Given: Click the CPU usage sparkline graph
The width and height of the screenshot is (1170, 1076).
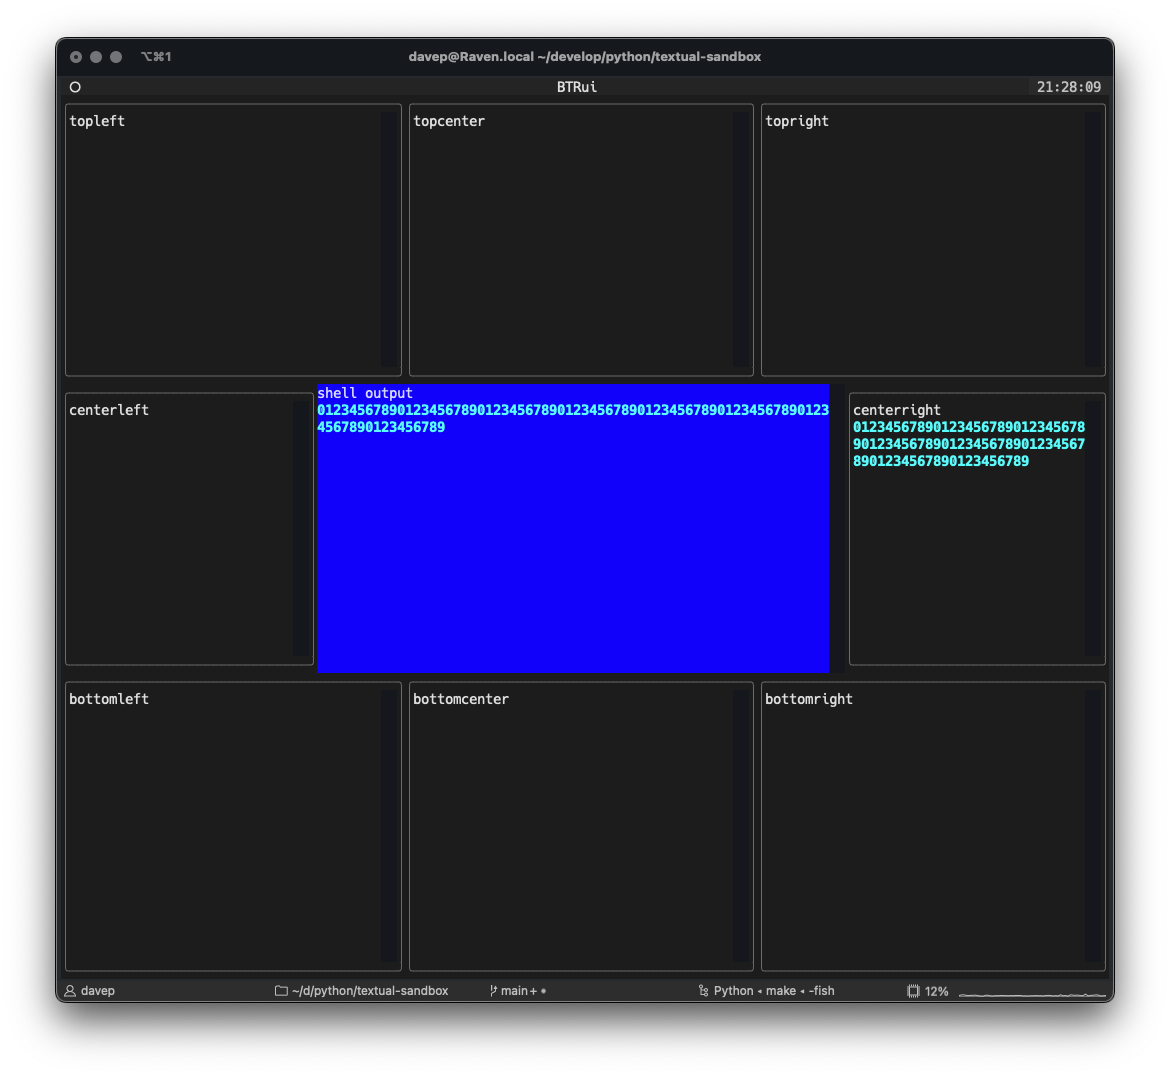Looking at the screenshot, I should pyautogui.click(x=1032, y=994).
